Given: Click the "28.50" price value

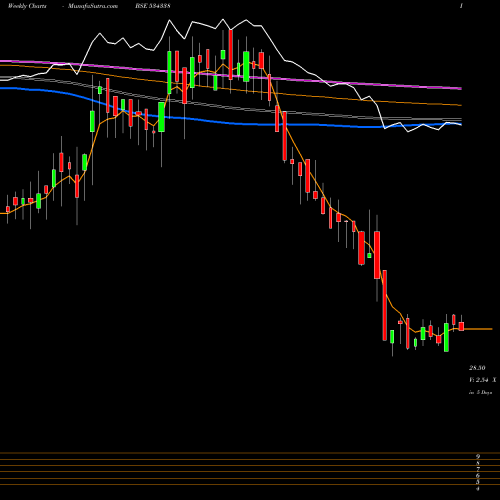Looking at the screenshot, I should (x=477, y=368).
